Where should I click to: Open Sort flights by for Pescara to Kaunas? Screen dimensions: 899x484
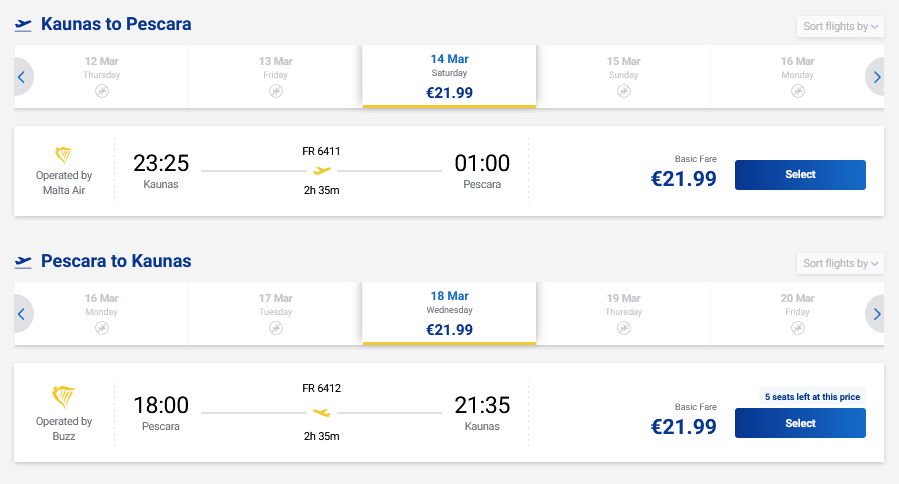coord(840,264)
